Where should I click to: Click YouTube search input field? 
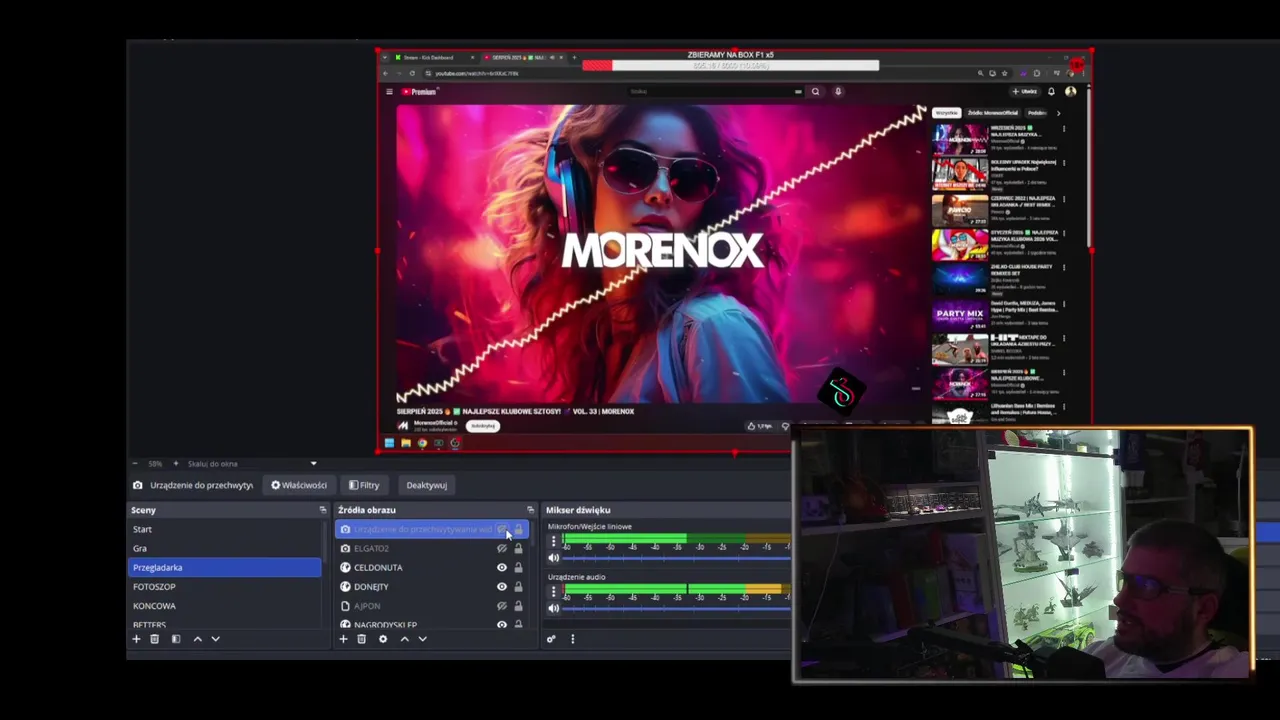coord(716,91)
